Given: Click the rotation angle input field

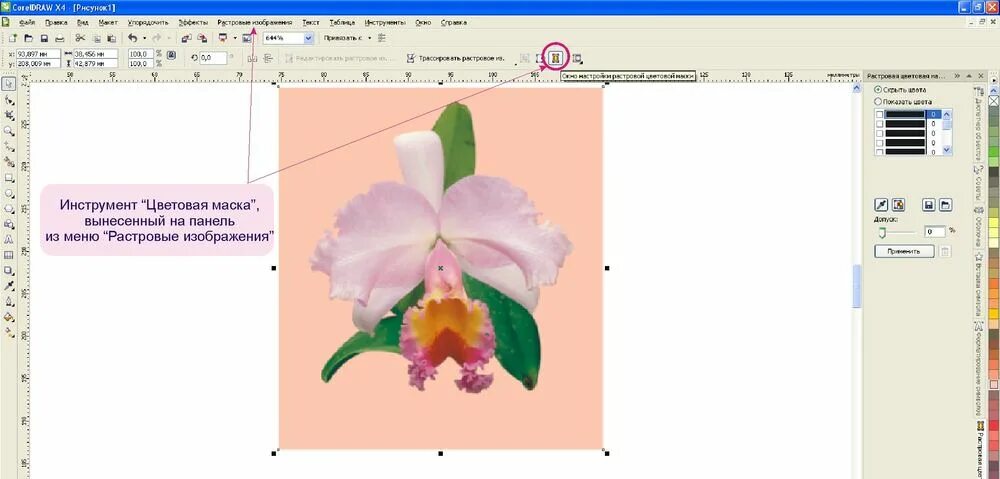Looking at the screenshot, I should pyautogui.click(x=213, y=58).
